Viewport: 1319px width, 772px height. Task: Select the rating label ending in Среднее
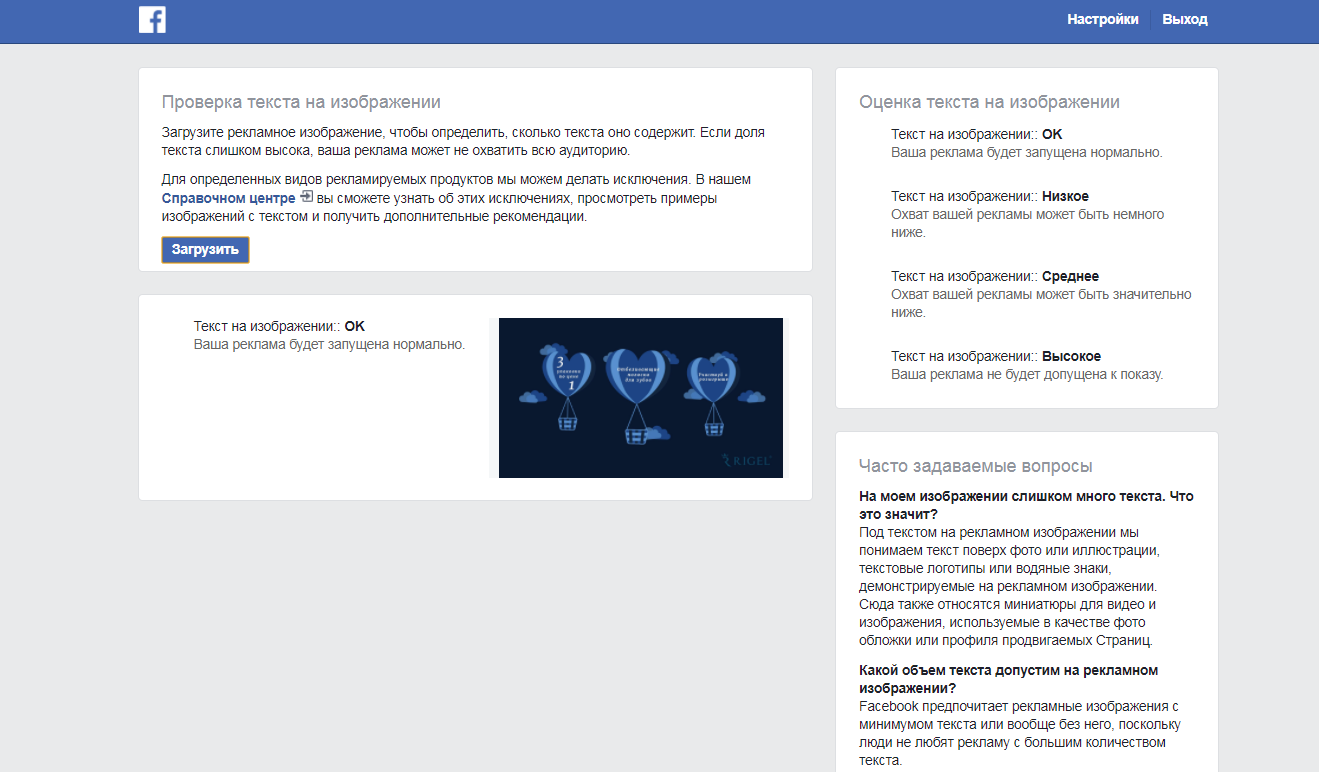[x=995, y=276]
